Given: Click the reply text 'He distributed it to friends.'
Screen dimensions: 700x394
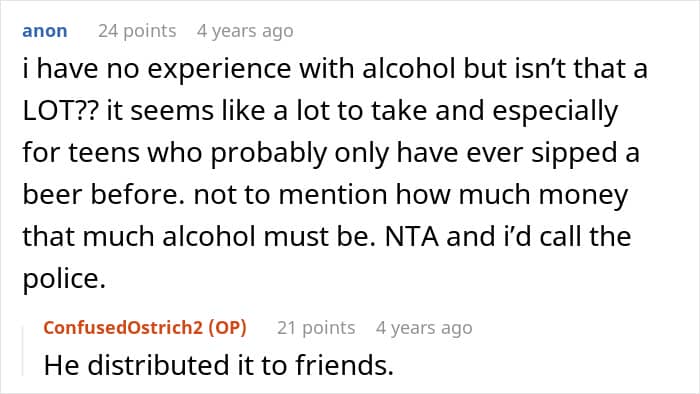Looking at the screenshot, I should pos(218,365).
